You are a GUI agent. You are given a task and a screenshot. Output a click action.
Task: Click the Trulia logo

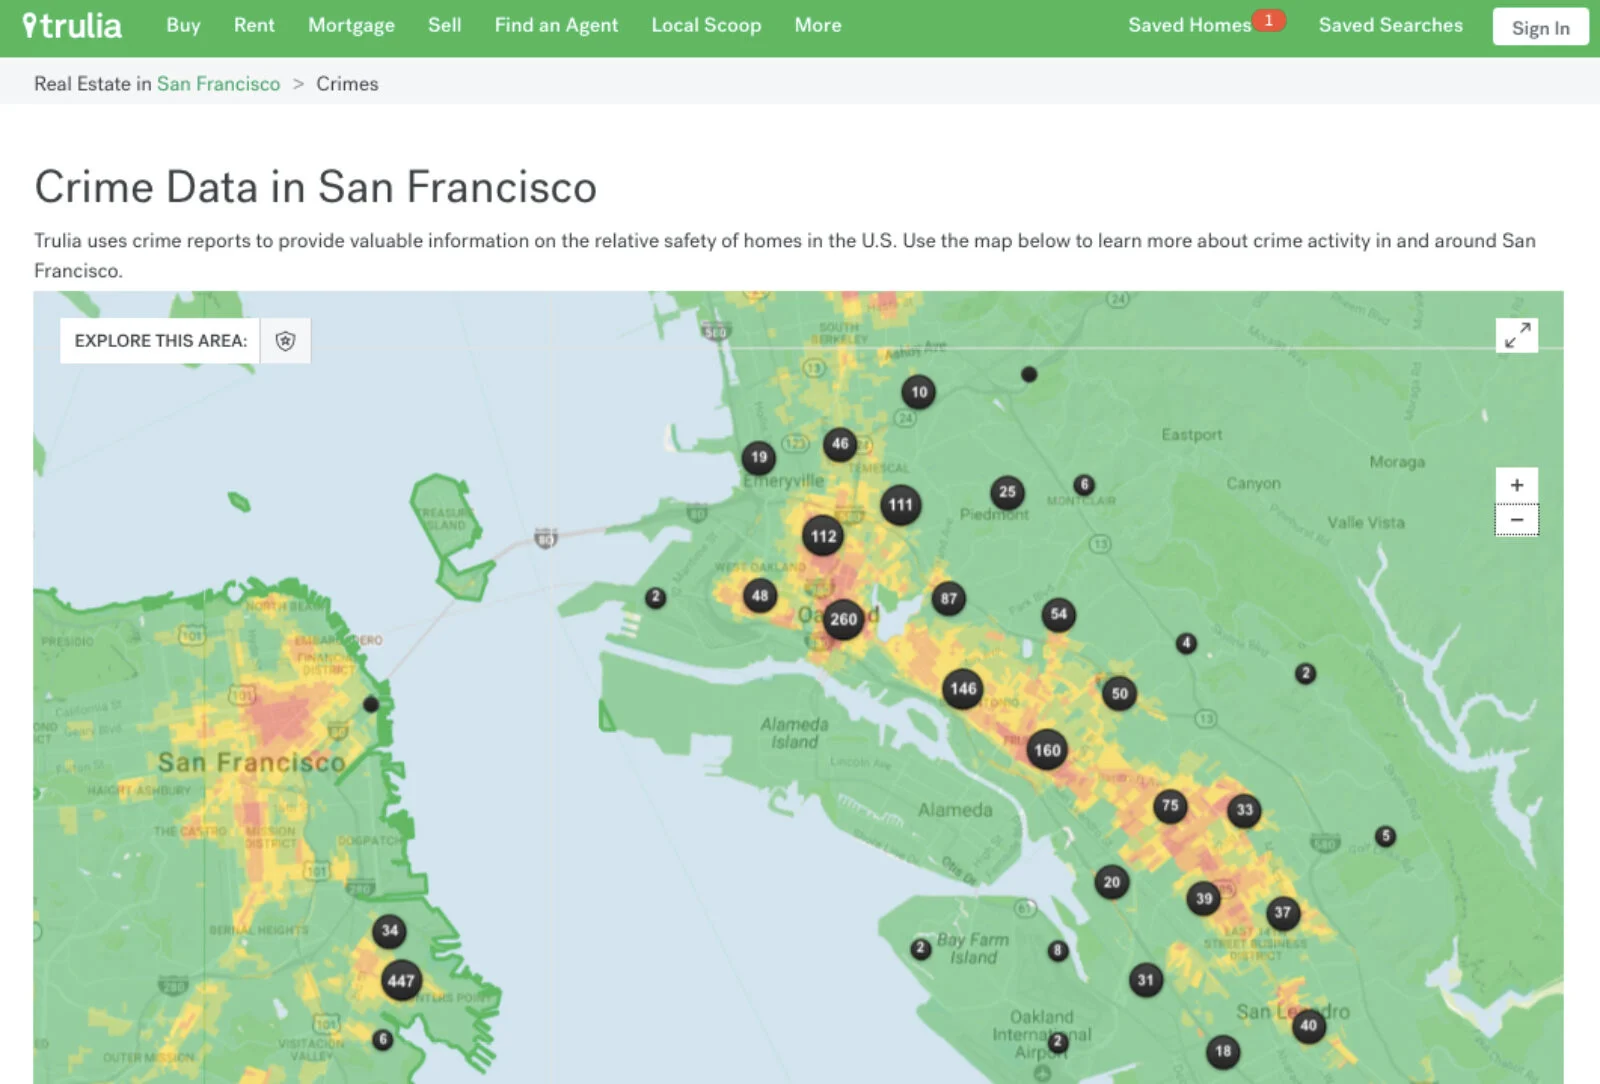coord(72,26)
